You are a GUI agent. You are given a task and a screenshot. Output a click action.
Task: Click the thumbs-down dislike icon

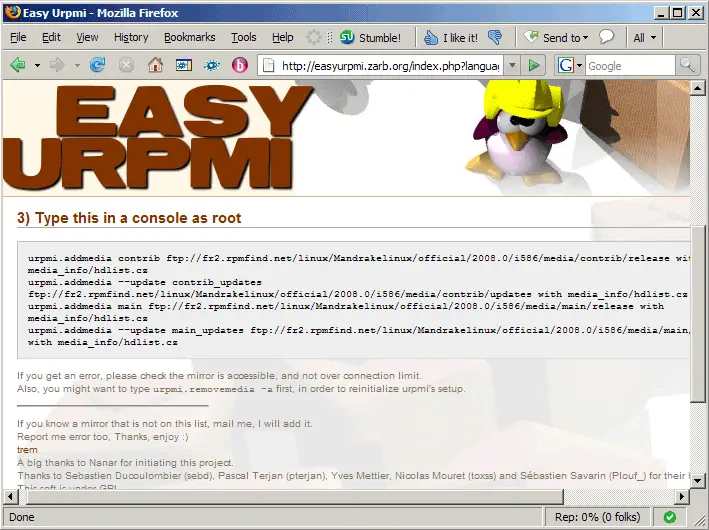pyautogui.click(x=495, y=38)
